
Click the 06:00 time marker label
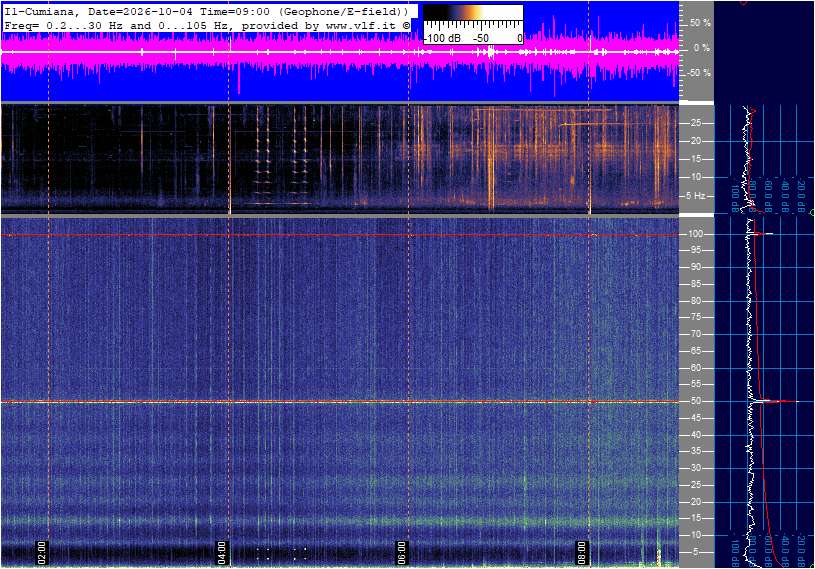click(x=401, y=552)
